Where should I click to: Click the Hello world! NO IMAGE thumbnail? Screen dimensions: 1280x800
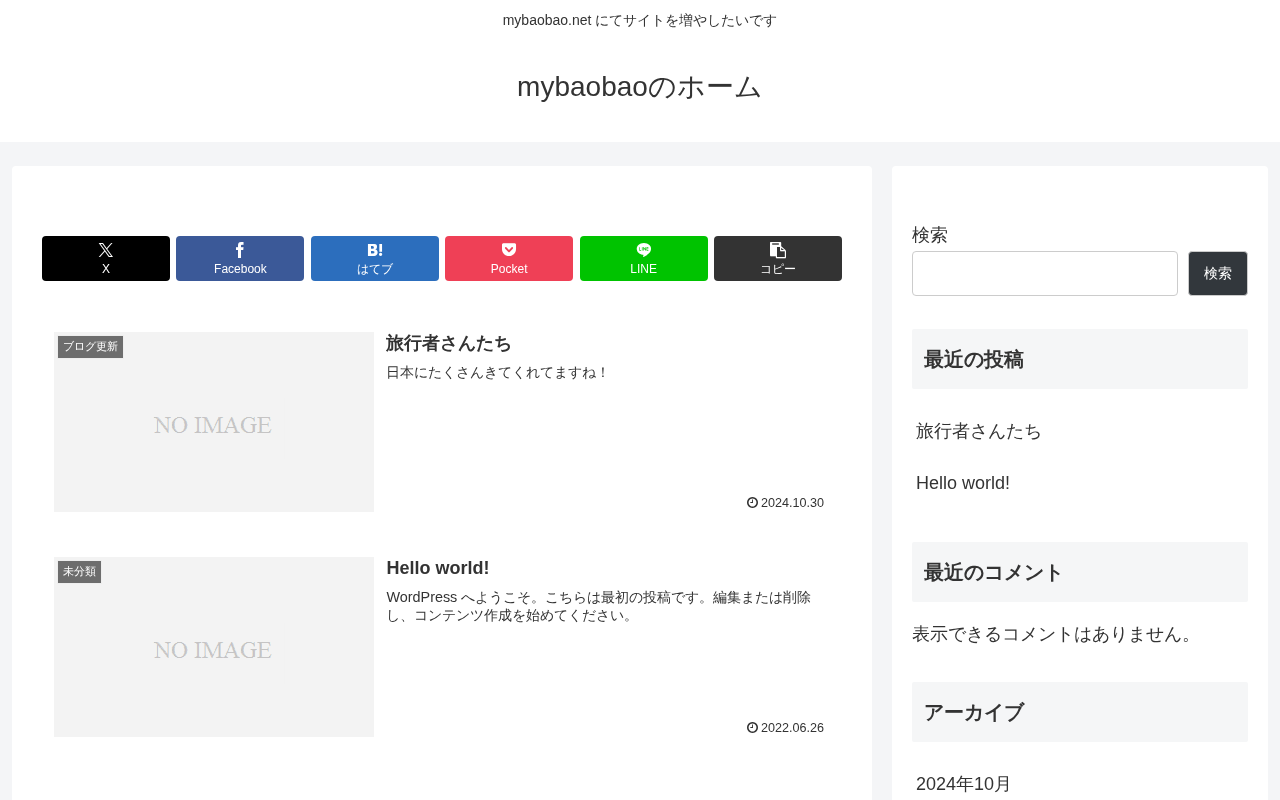point(214,647)
